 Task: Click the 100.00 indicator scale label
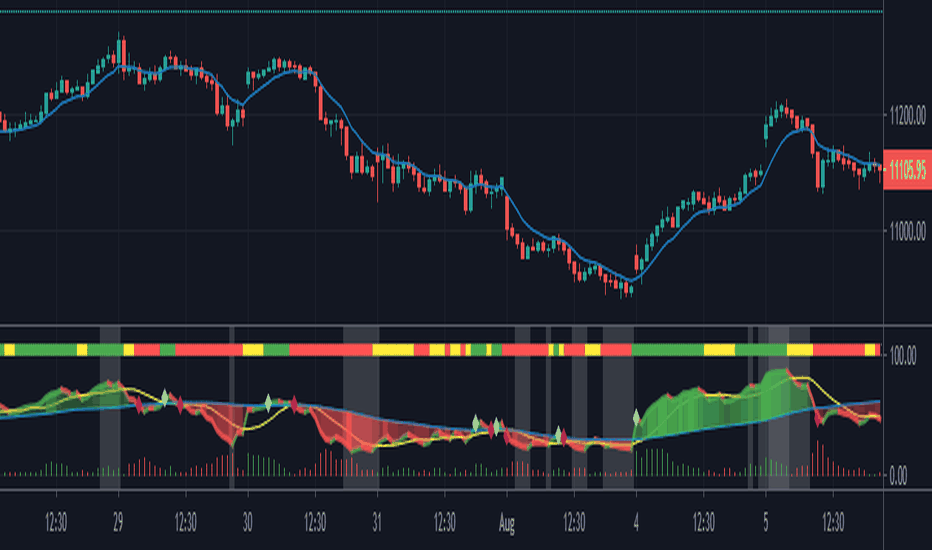click(x=902, y=356)
